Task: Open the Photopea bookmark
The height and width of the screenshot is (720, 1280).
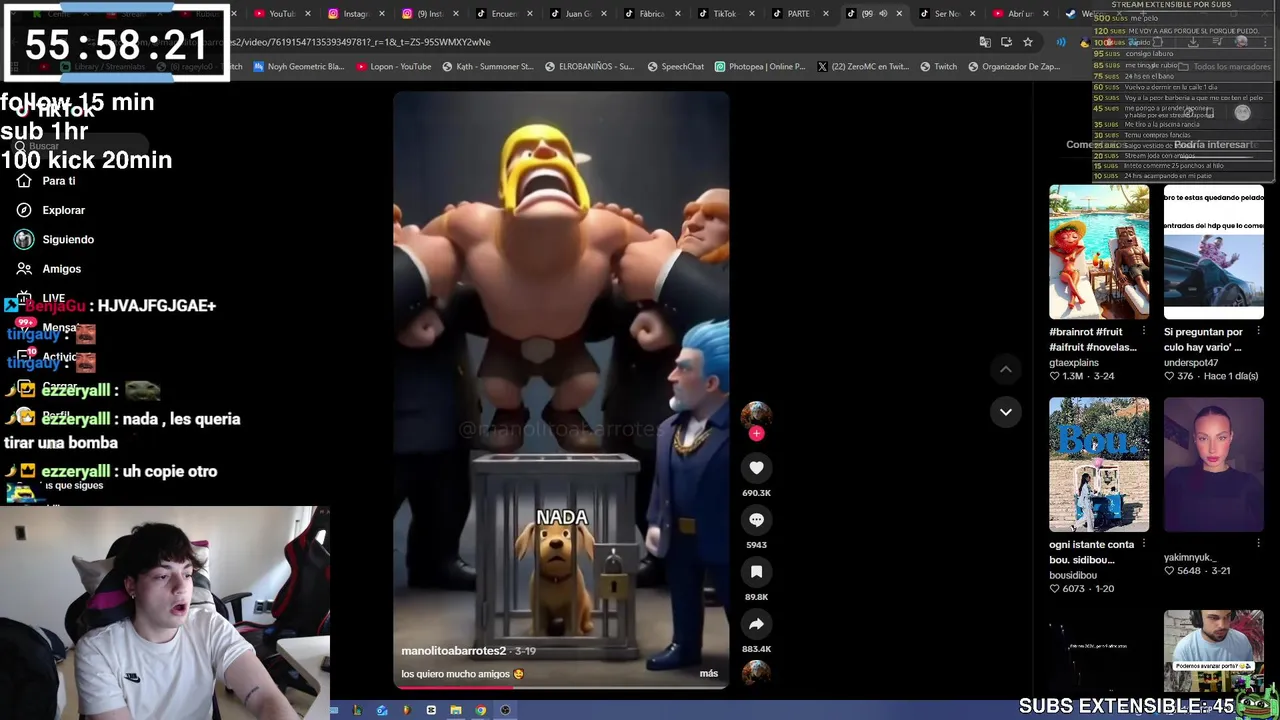Action: click(760, 67)
